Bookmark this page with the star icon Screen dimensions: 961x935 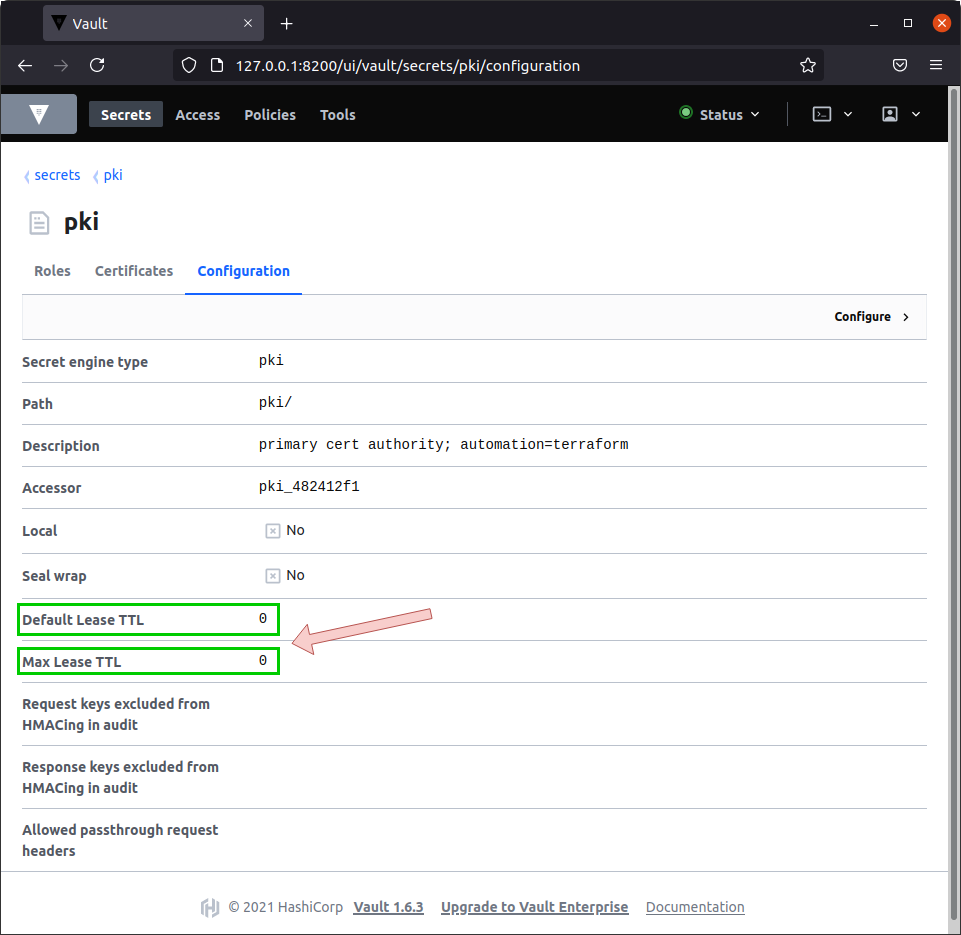tap(808, 65)
